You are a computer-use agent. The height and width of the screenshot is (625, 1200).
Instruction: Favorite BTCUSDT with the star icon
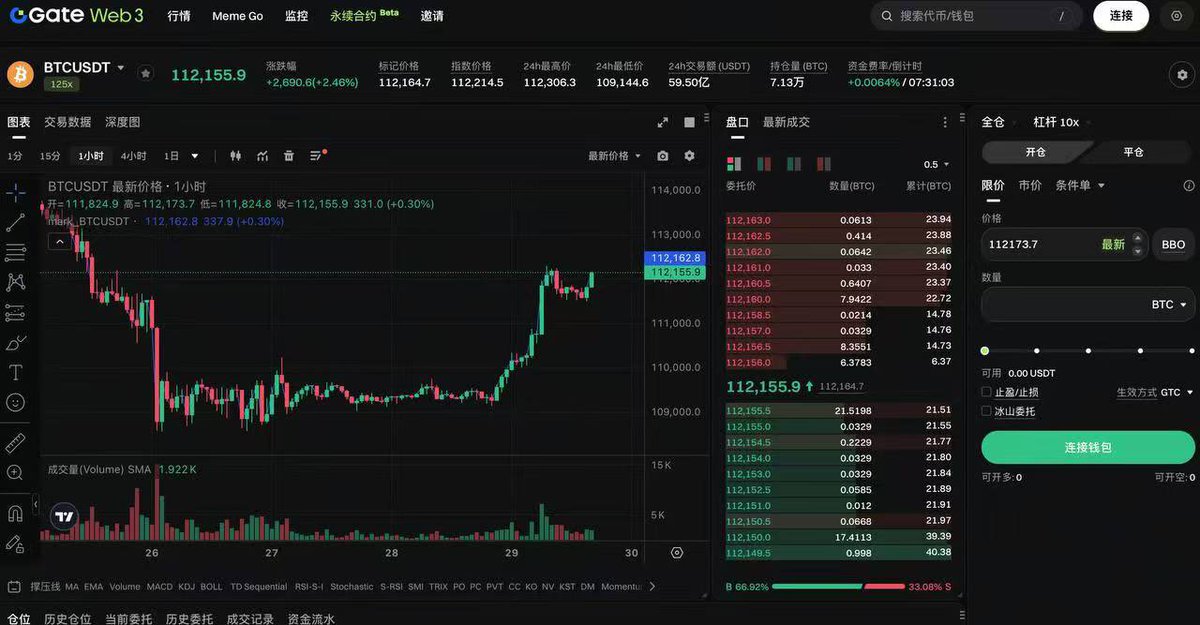pos(145,73)
